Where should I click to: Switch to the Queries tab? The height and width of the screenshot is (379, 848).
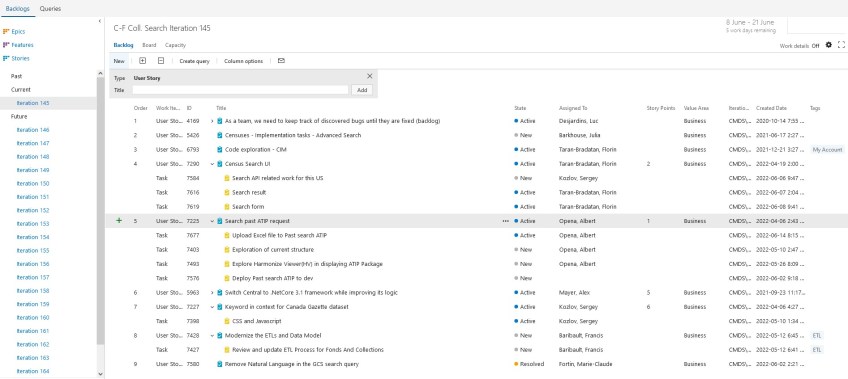[50, 9]
